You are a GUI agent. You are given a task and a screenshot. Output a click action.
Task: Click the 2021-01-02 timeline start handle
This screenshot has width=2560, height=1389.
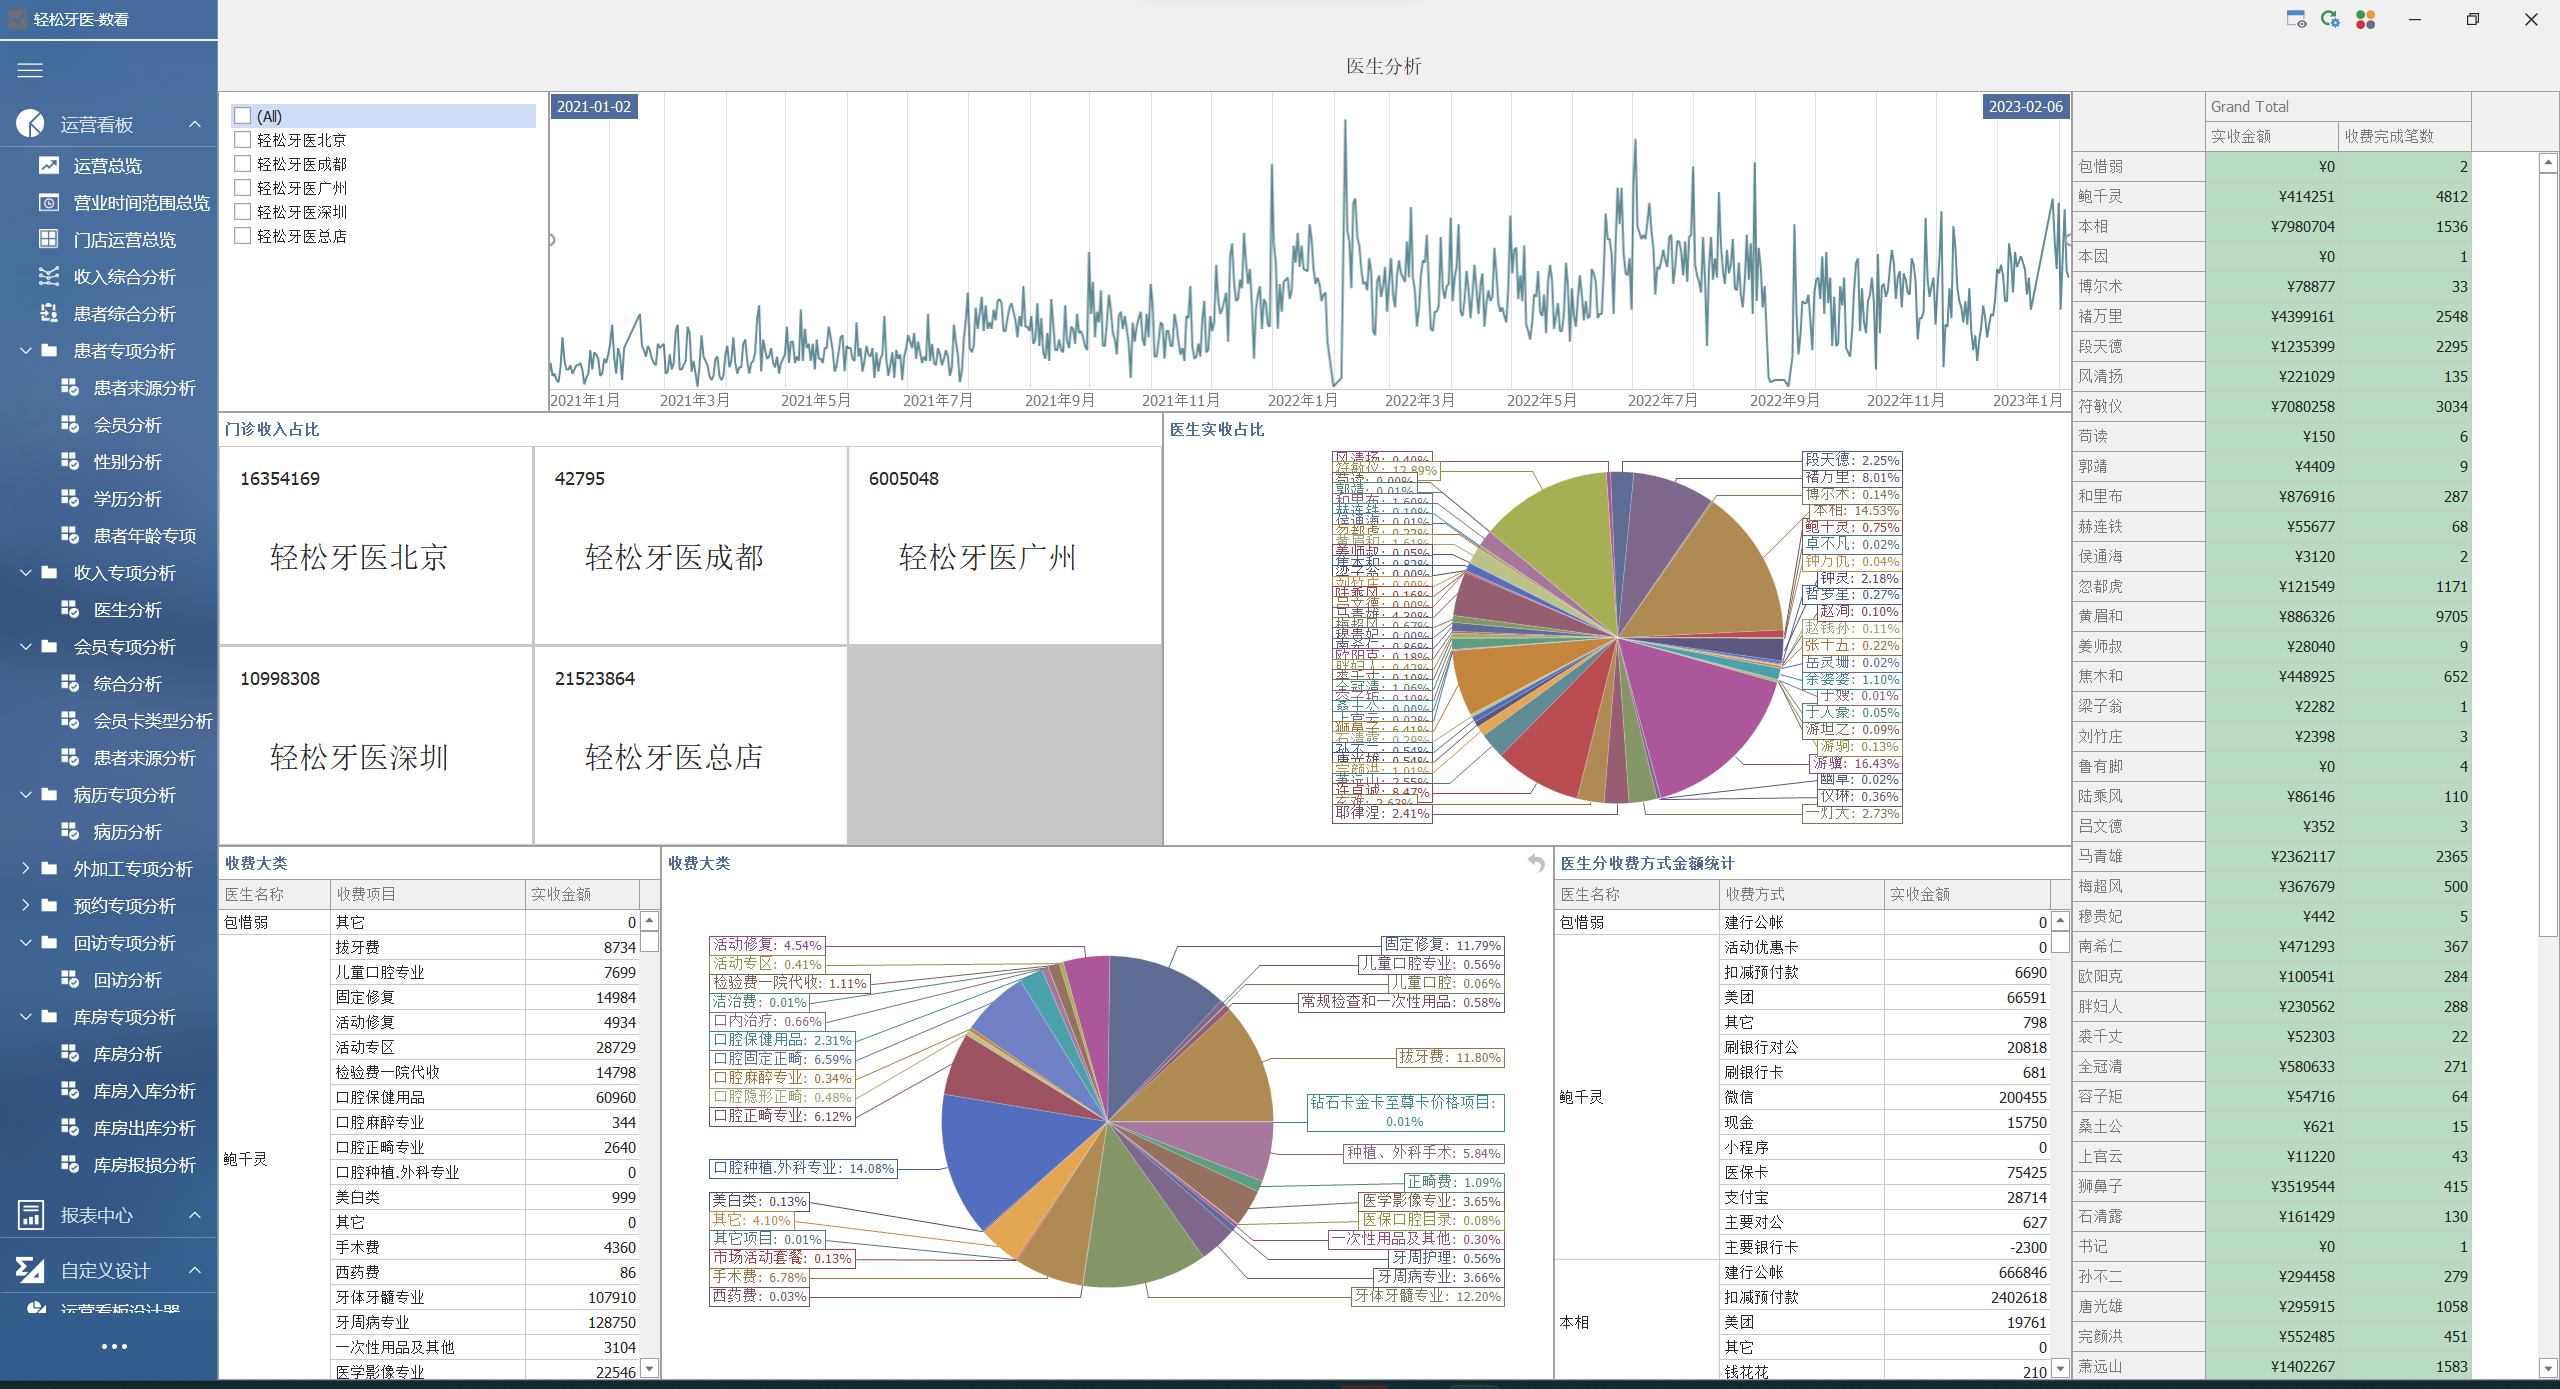pos(594,107)
